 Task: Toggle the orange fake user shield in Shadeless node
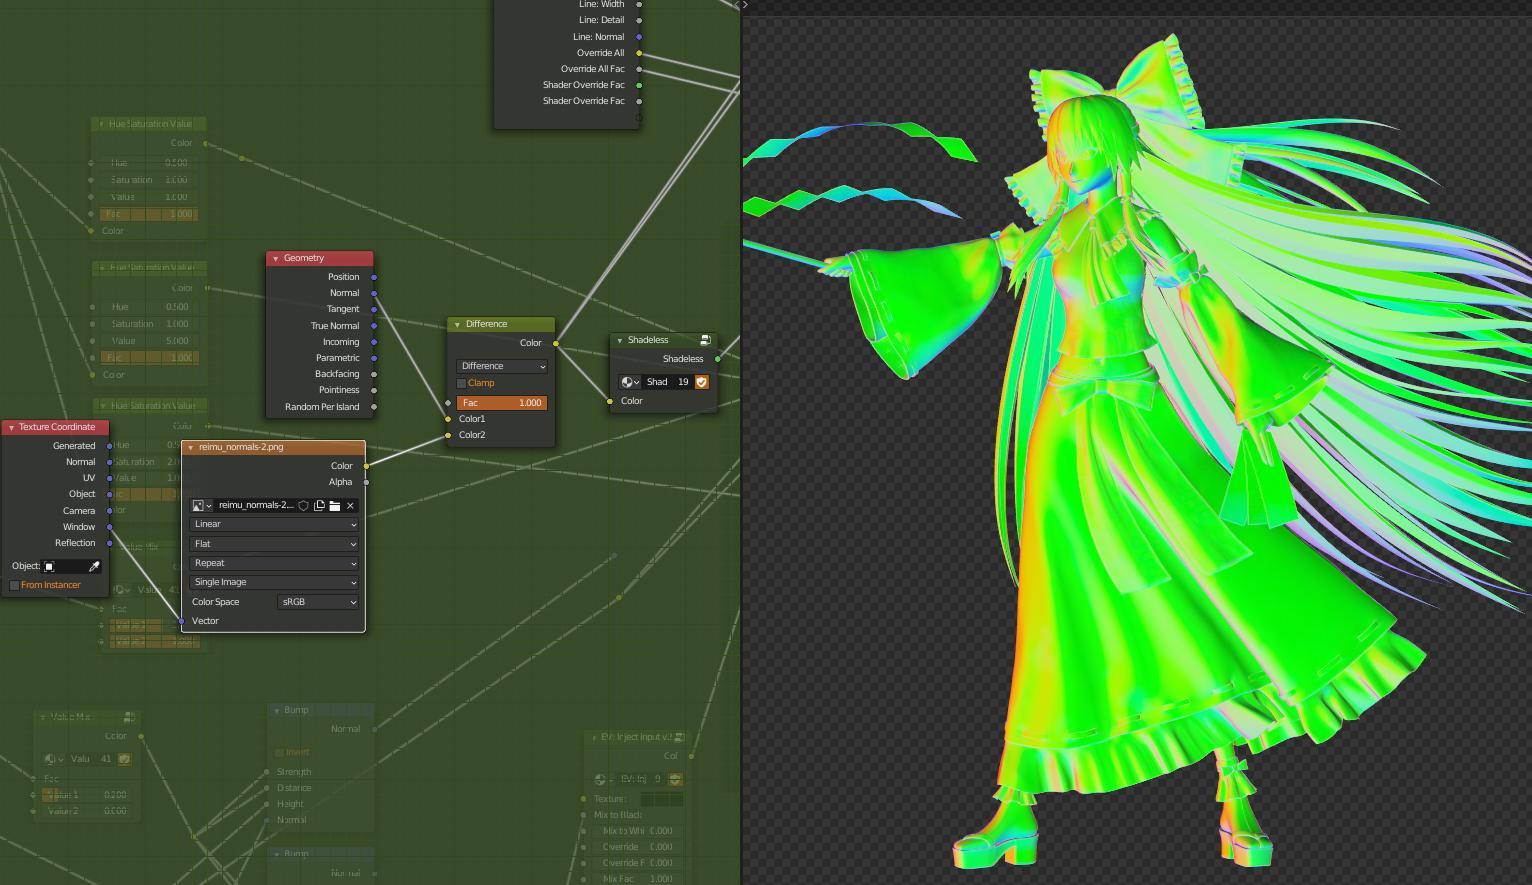[701, 382]
